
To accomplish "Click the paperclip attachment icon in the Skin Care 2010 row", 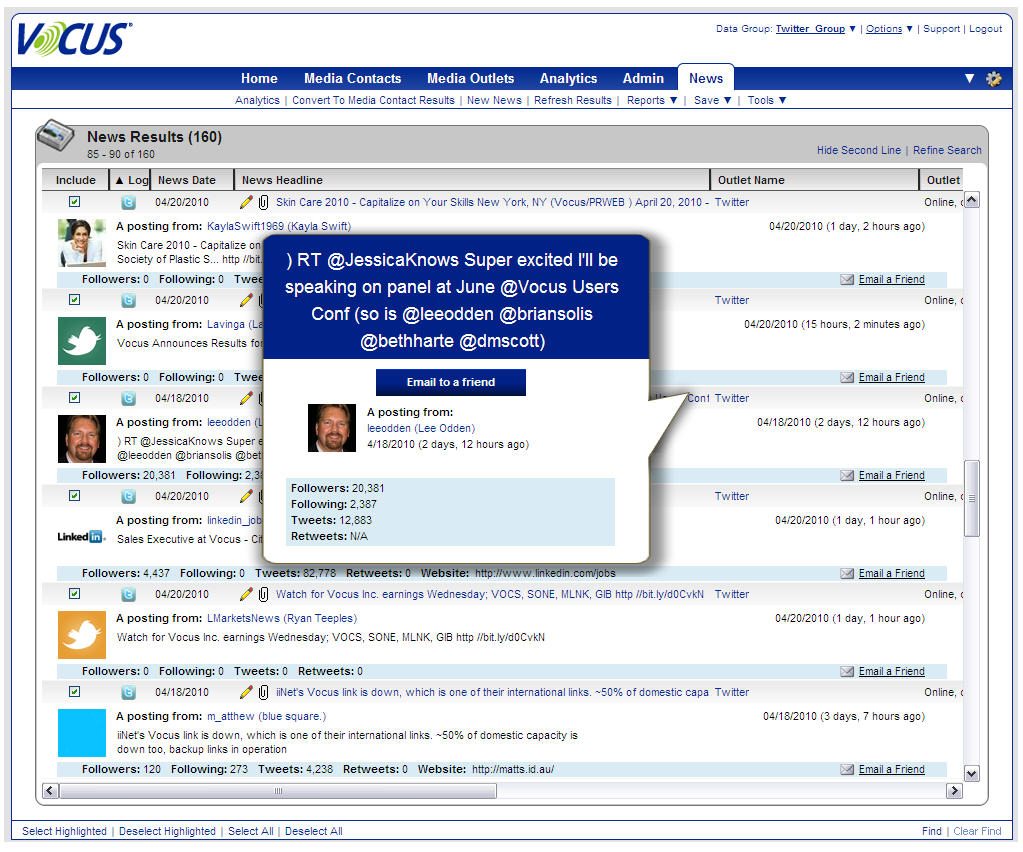I will (263, 202).
